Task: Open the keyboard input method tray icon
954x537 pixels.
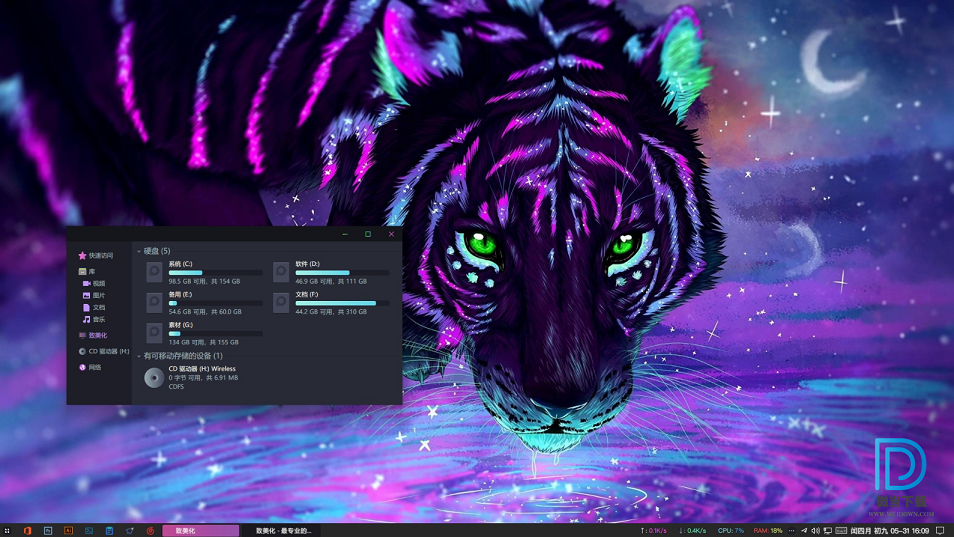Action: (841, 530)
